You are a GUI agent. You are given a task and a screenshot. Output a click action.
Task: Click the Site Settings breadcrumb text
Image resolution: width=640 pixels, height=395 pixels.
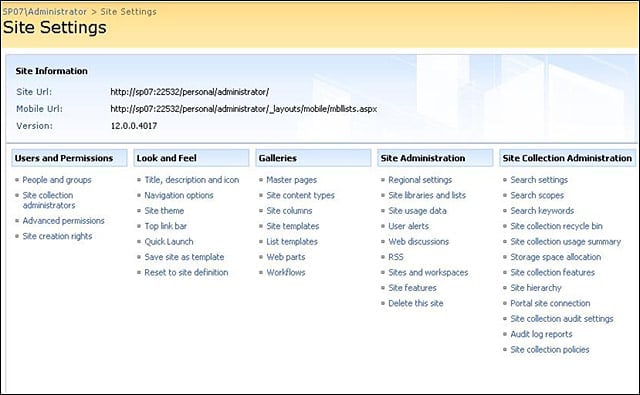click(x=129, y=12)
